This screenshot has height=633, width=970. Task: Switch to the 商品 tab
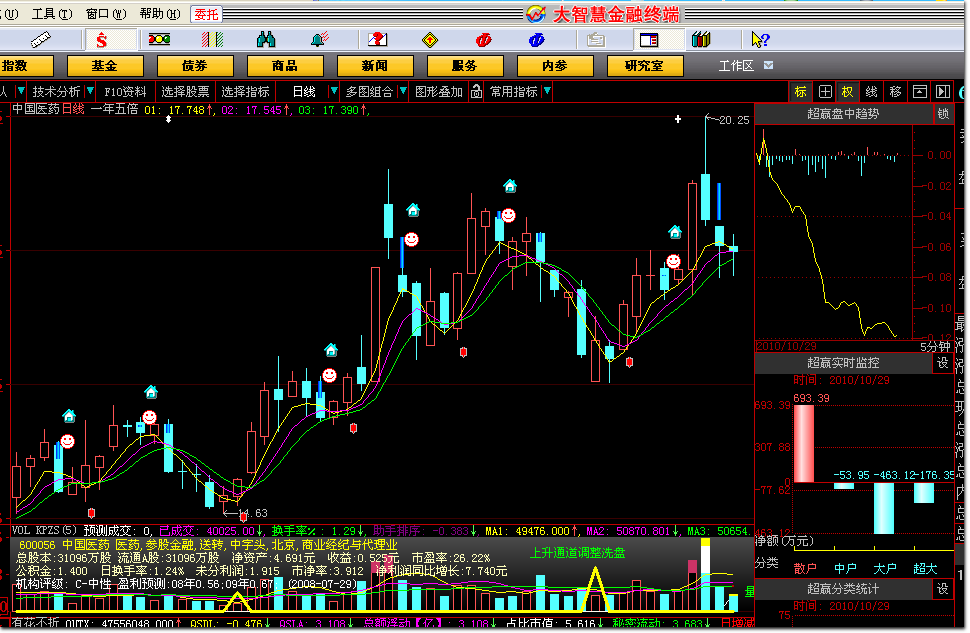pos(285,66)
